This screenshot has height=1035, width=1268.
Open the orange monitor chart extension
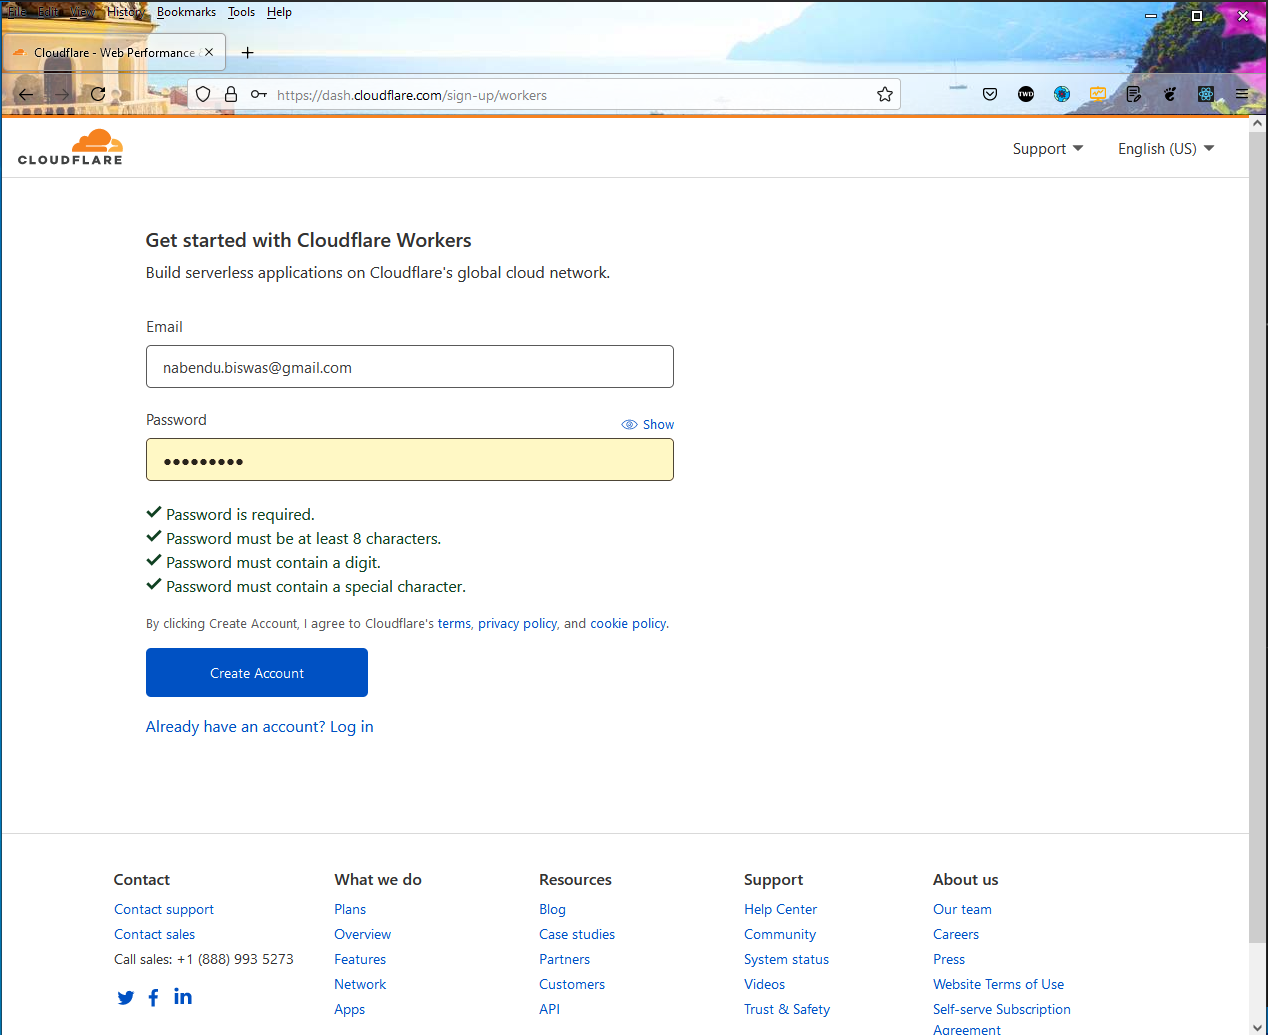click(1098, 94)
